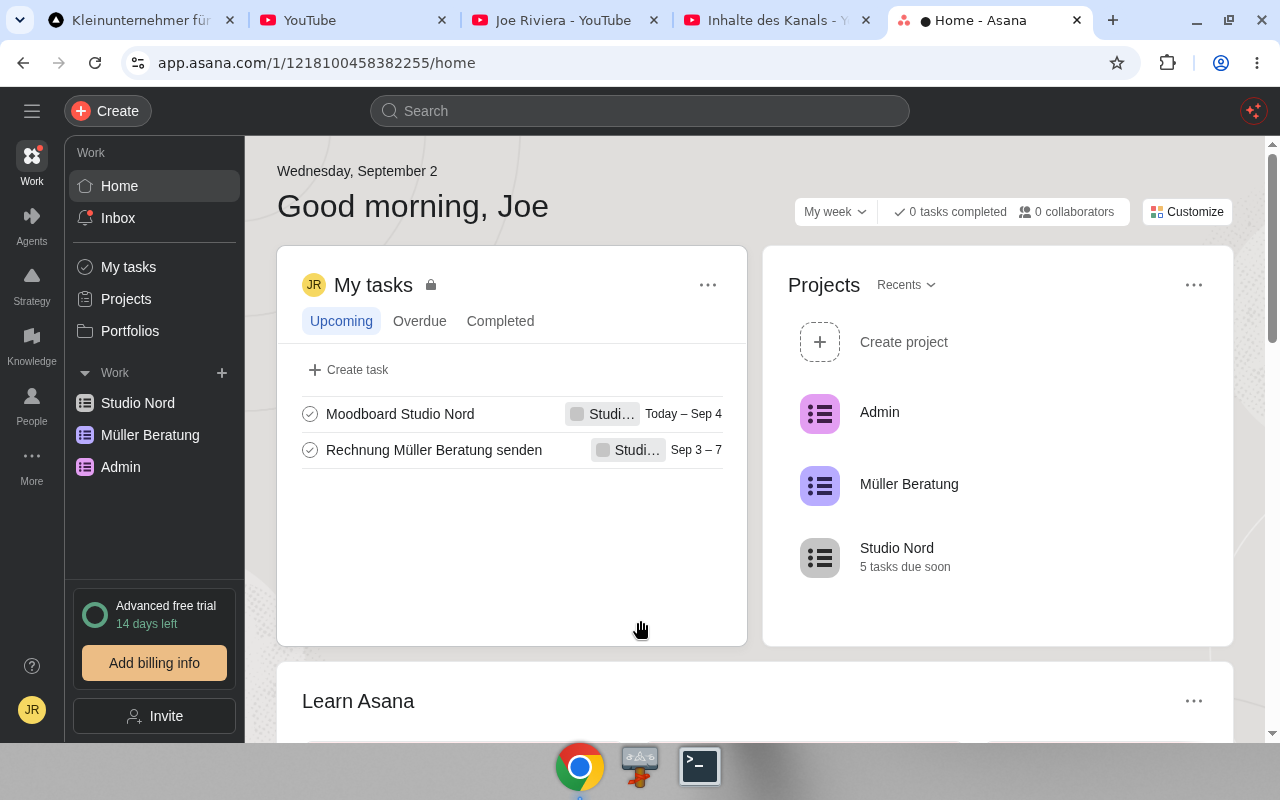Open the People section icon

point(32,404)
